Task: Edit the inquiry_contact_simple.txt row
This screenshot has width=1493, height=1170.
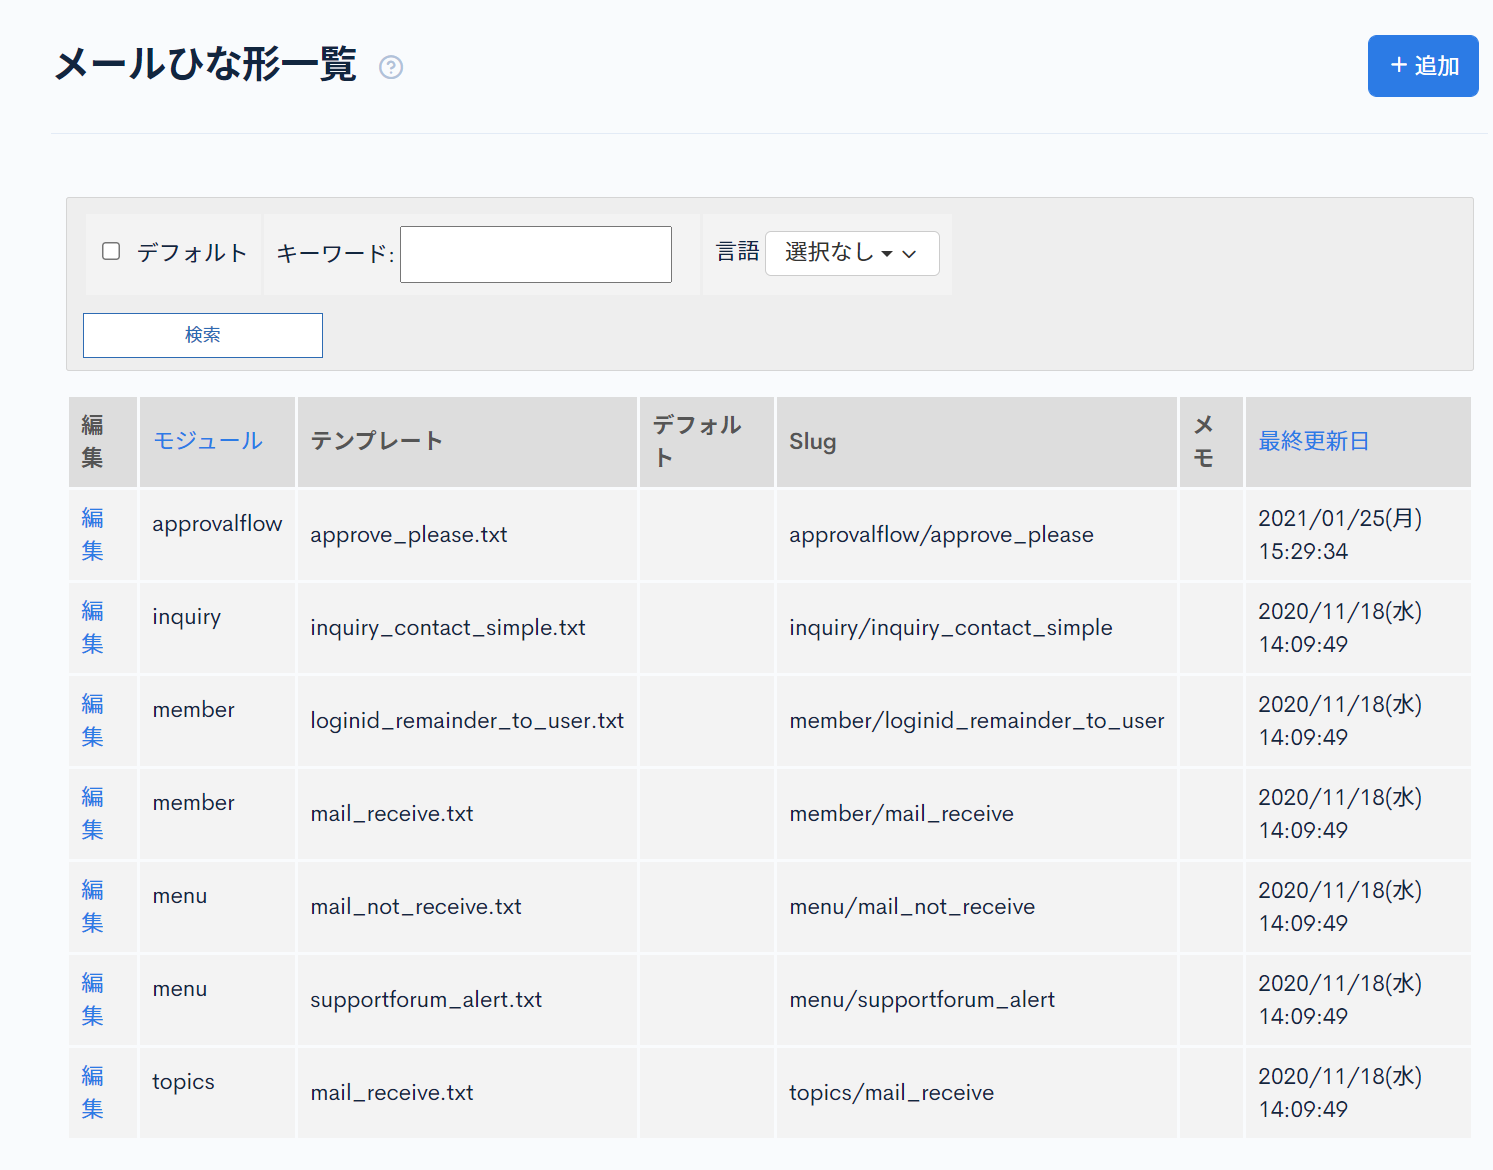Action: click(93, 627)
